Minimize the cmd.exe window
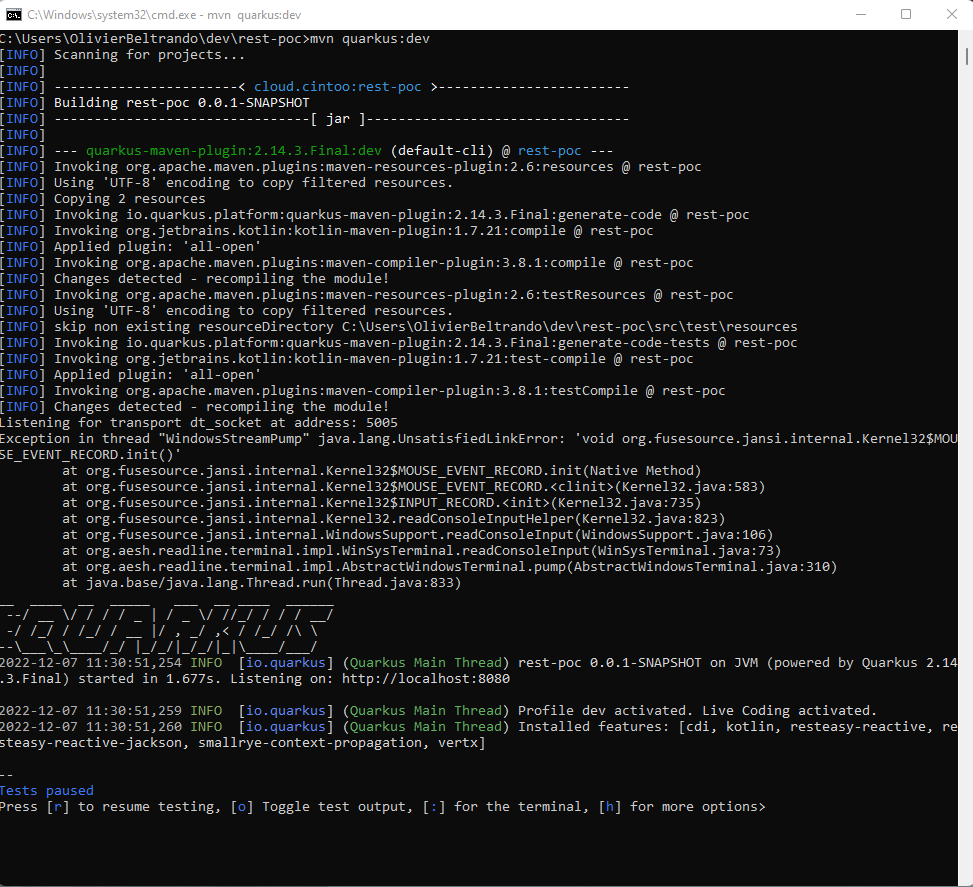The image size is (973, 887). [861, 14]
